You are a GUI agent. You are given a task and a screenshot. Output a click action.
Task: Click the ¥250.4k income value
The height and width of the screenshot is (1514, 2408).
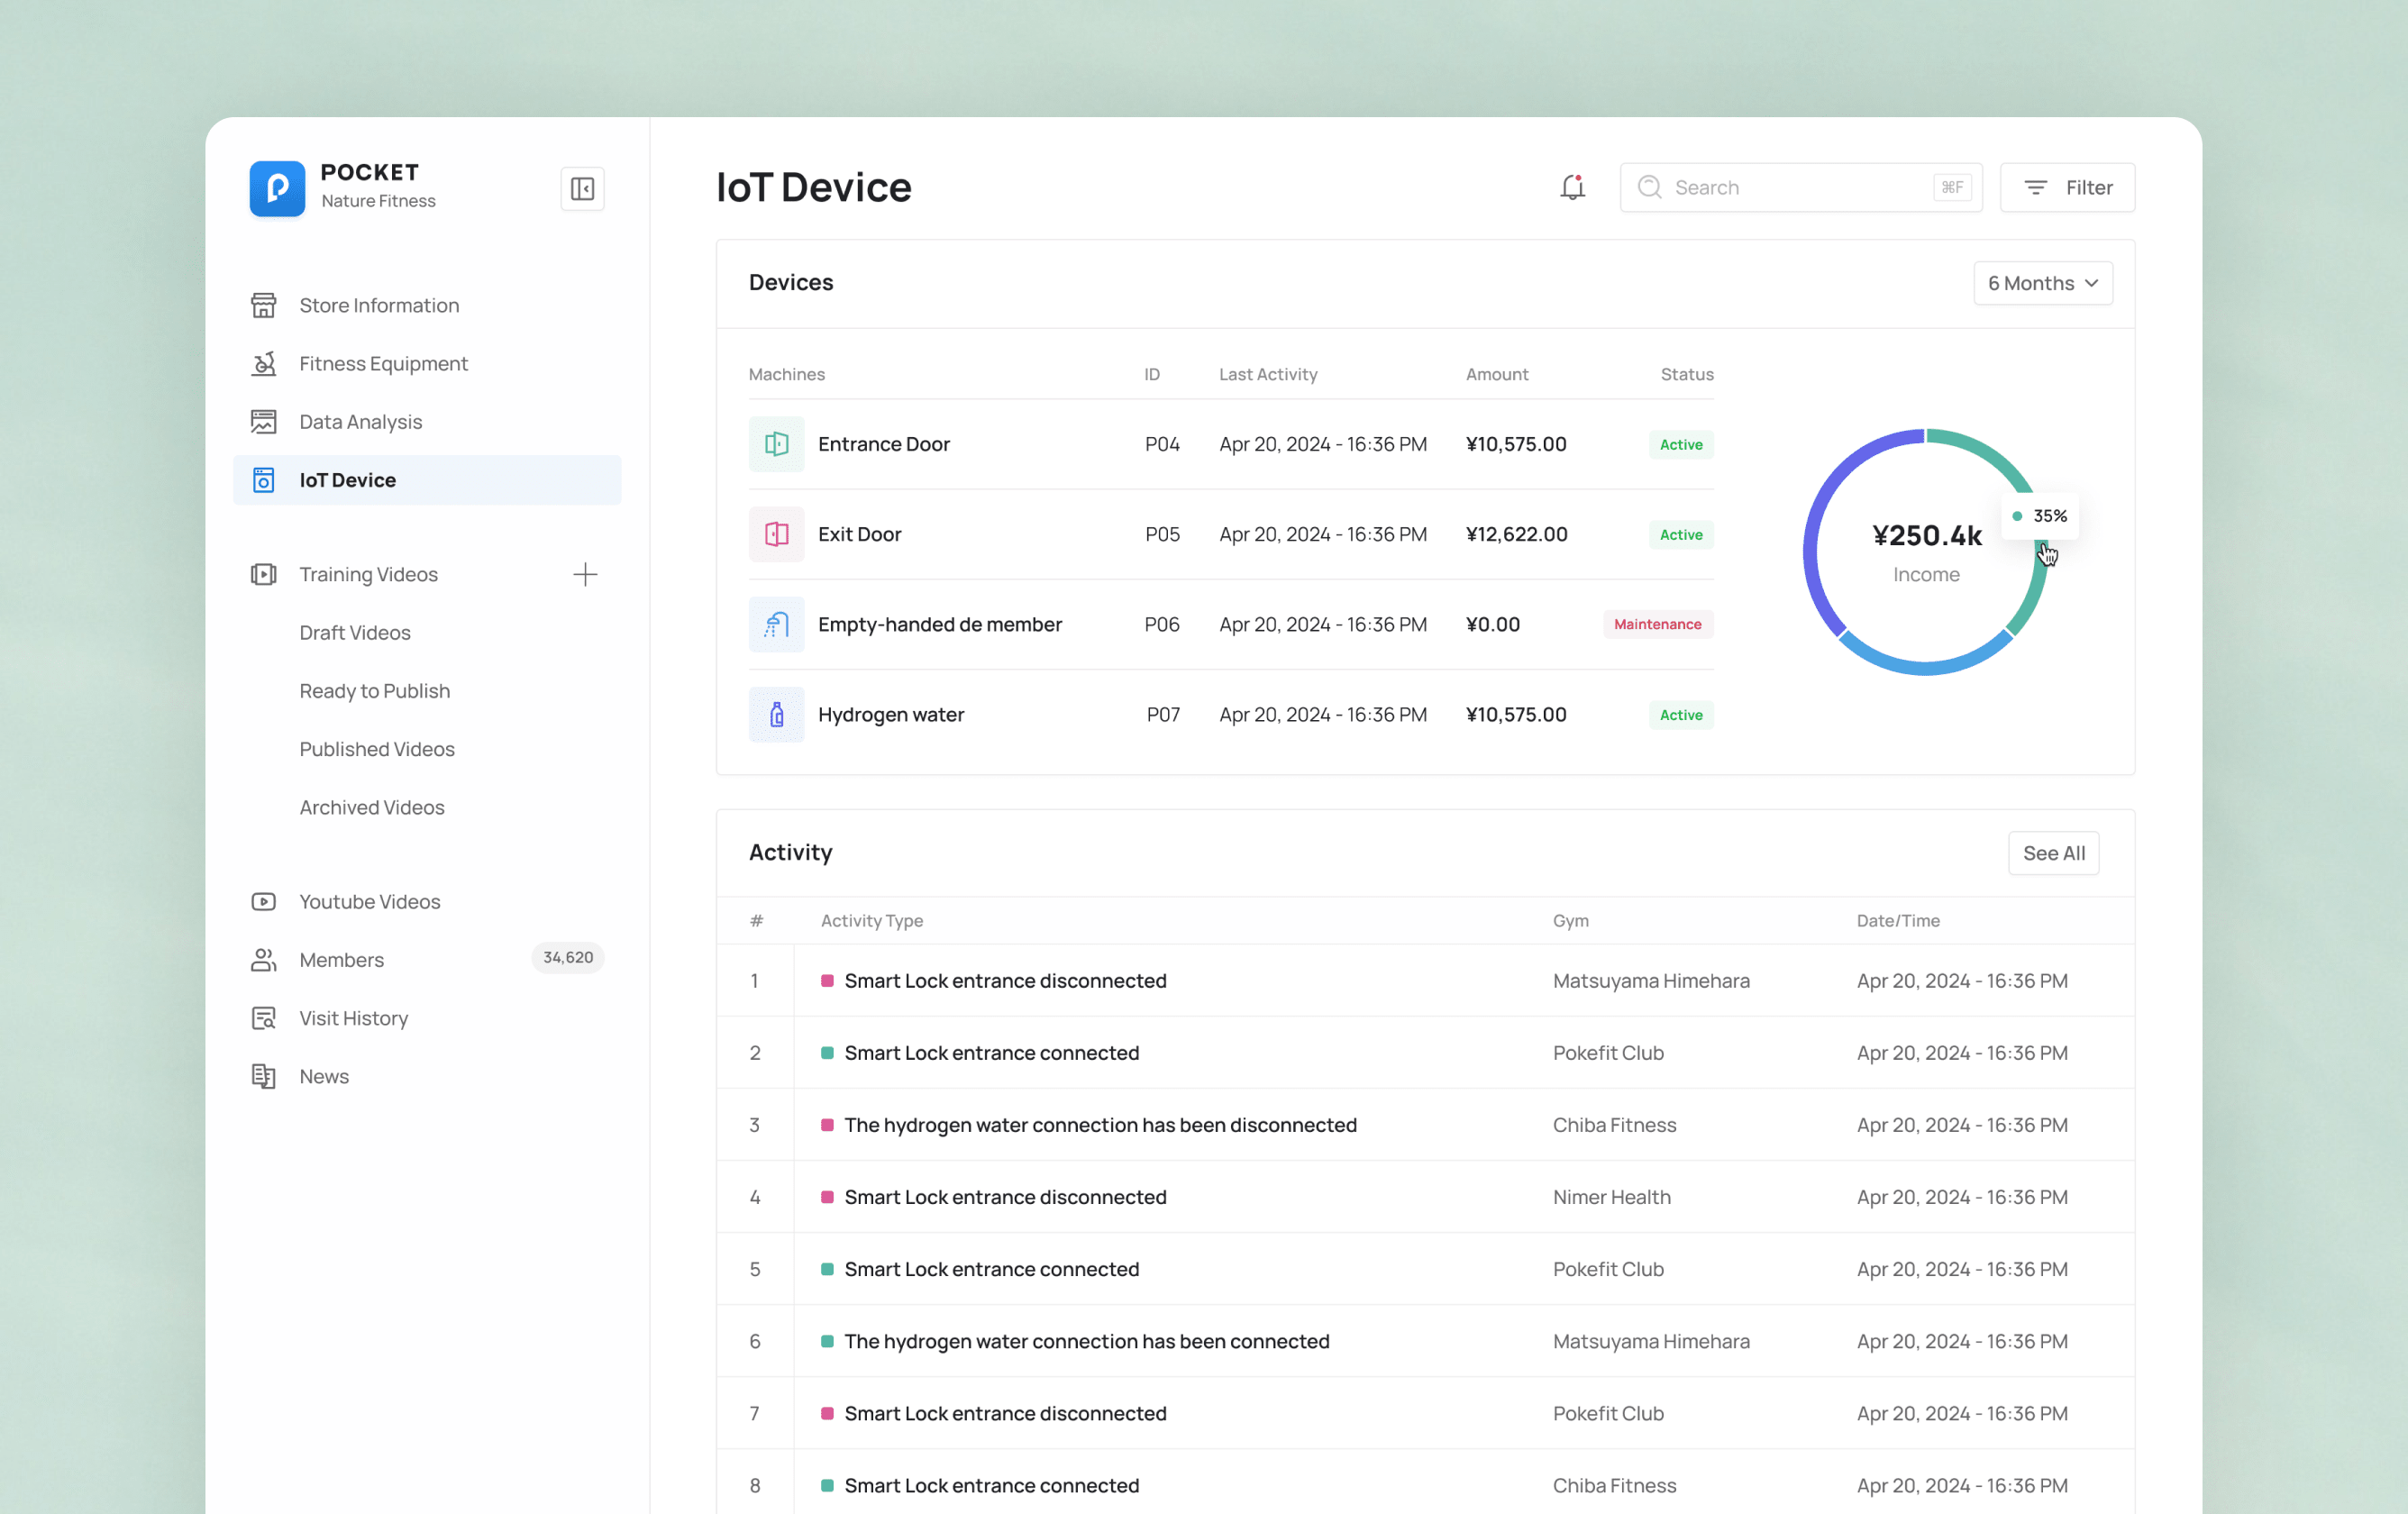[1926, 535]
